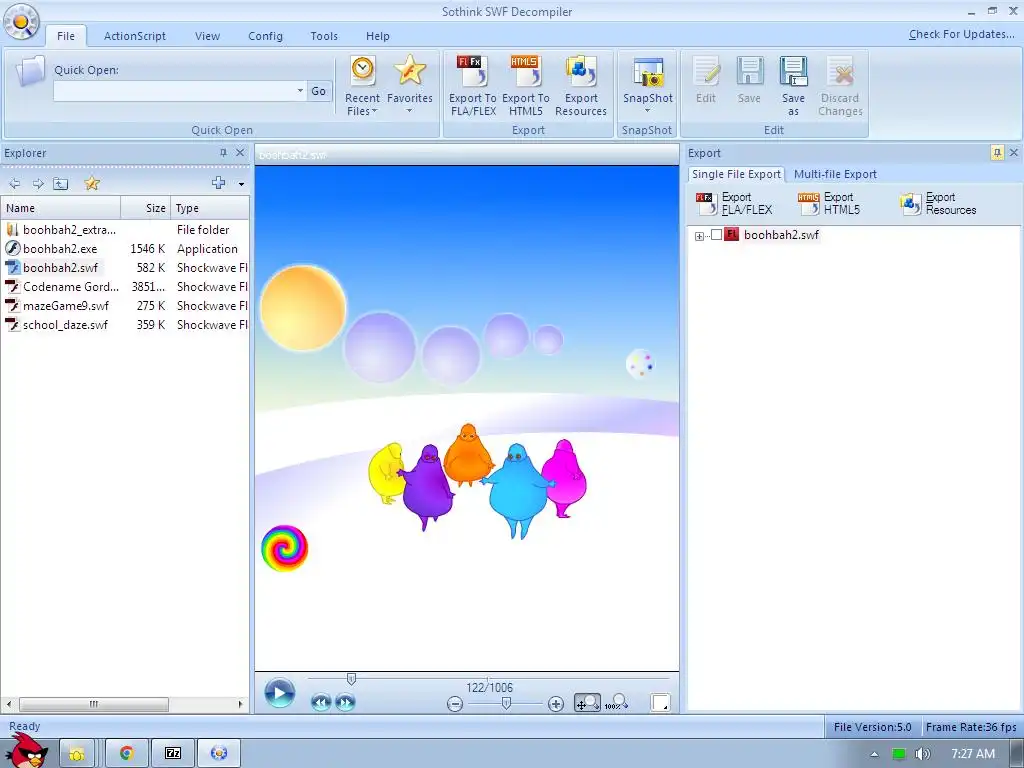Viewport: 1024px width, 768px height.
Task: Set preview zoom to 100%
Action: click(x=616, y=703)
